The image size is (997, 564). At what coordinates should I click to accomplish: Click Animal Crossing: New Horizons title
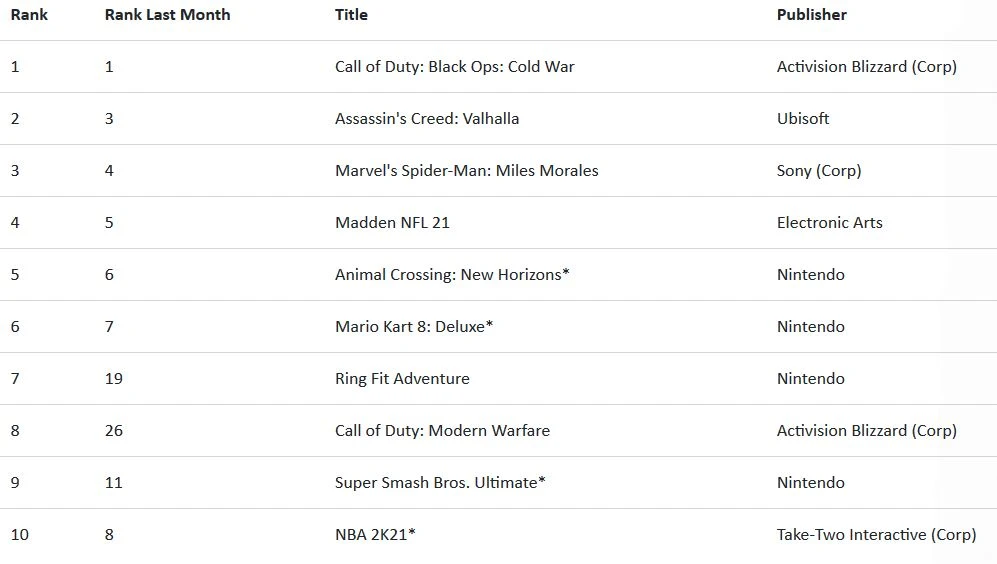tap(452, 275)
